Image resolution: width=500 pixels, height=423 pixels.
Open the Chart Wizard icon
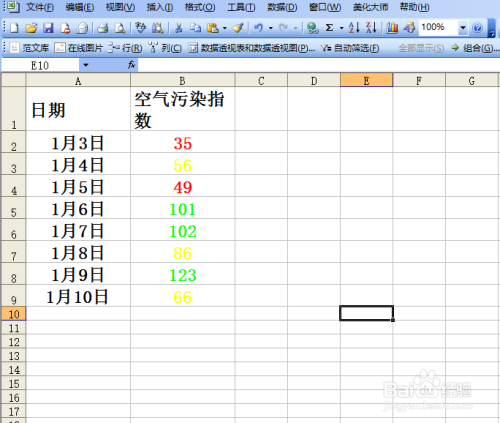point(392,28)
